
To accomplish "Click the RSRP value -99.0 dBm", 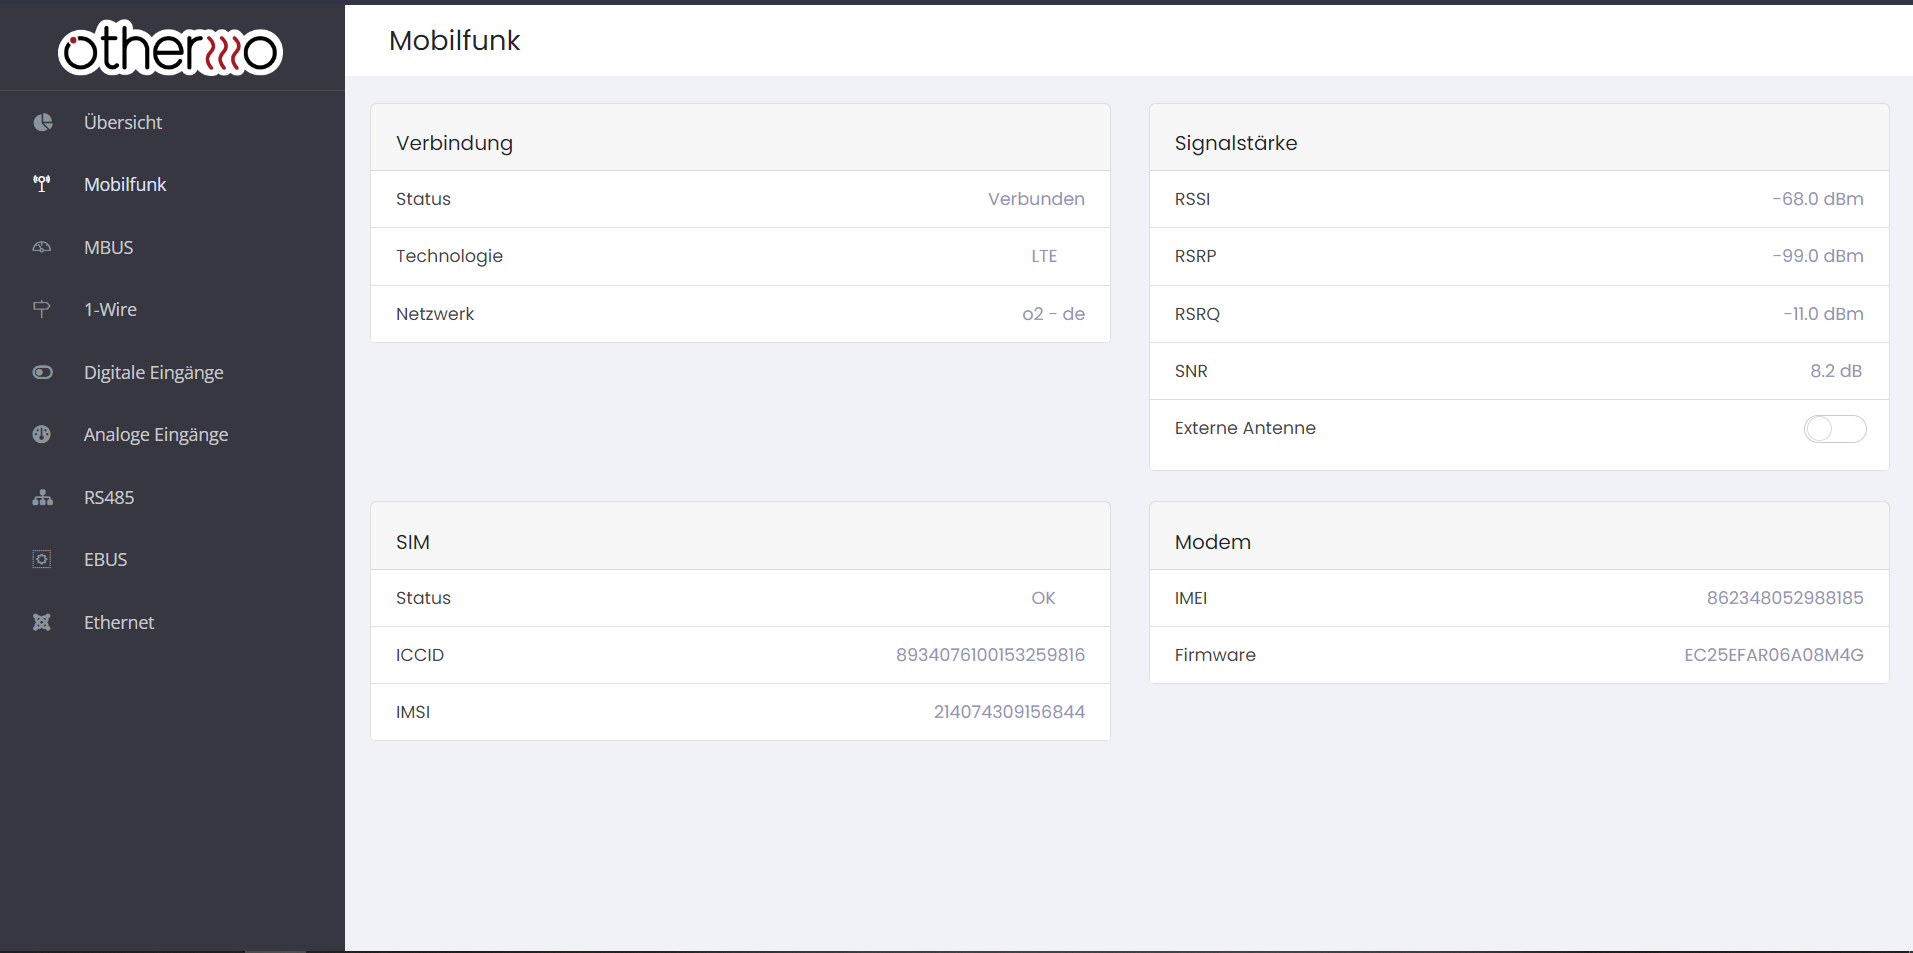I will pyautogui.click(x=1817, y=256).
